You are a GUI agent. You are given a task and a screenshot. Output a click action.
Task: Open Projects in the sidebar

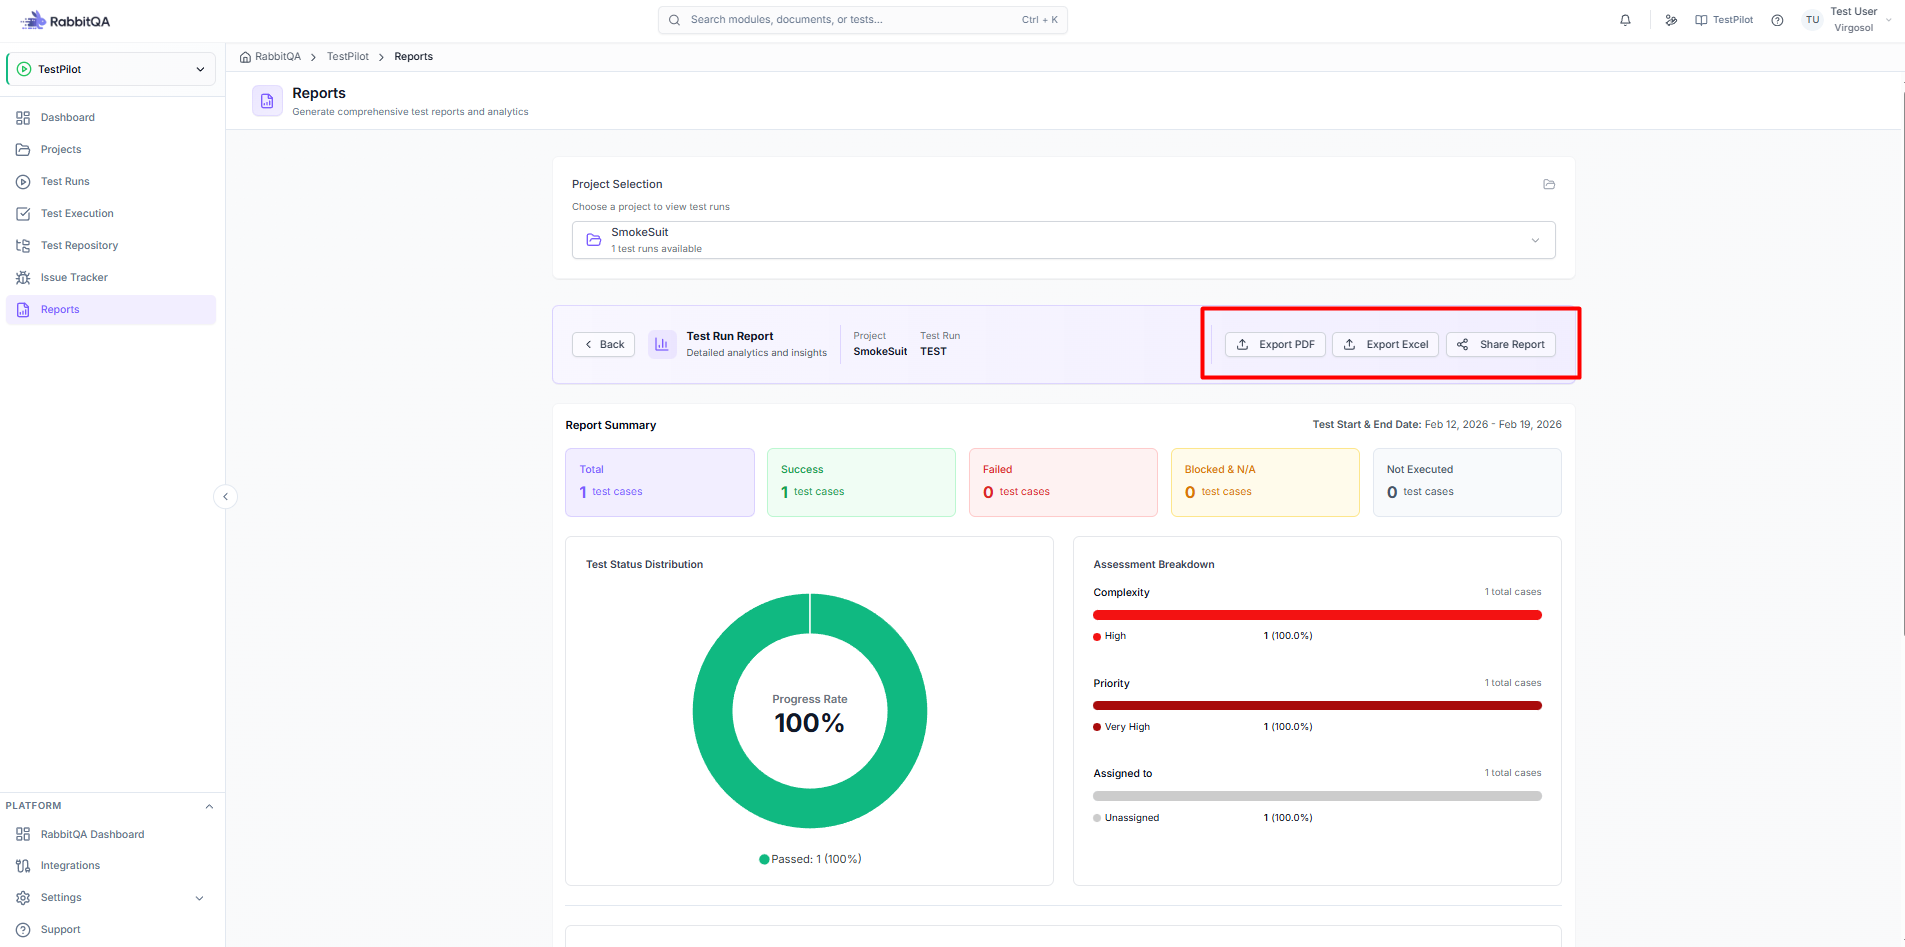coord(111,150)
